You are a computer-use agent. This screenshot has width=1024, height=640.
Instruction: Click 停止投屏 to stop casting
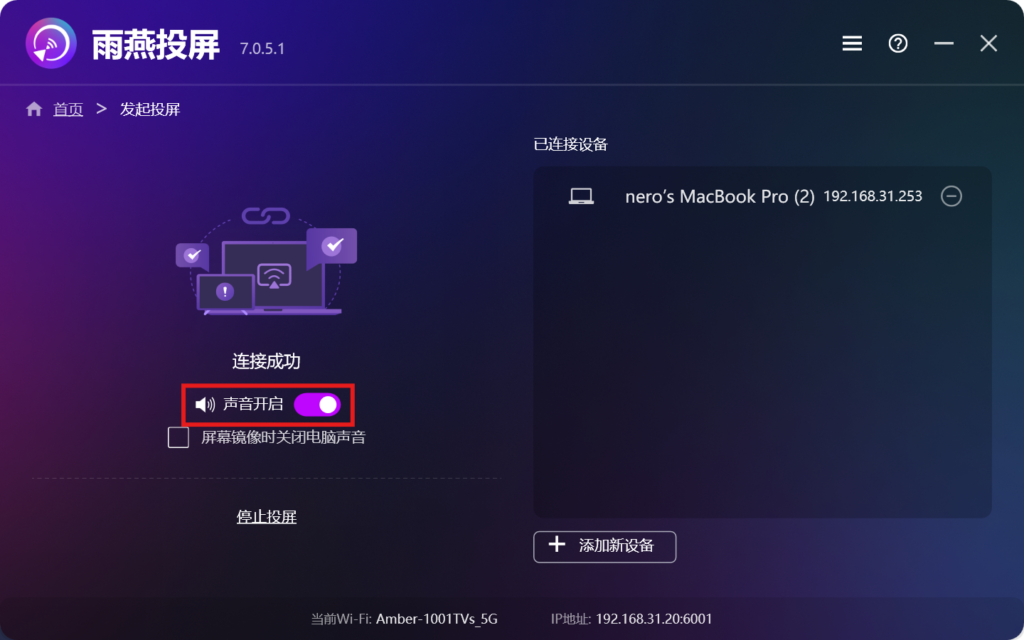[266, 517]
